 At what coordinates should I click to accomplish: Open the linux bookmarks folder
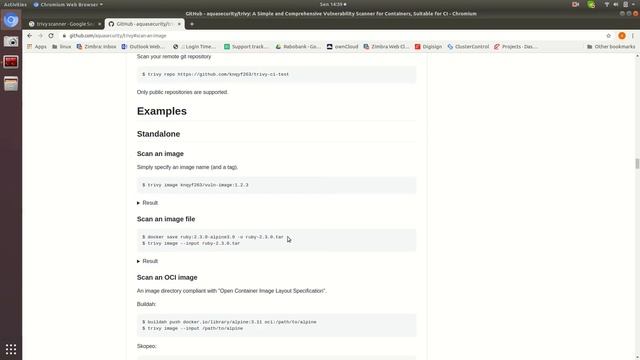(x=62, y=47)
